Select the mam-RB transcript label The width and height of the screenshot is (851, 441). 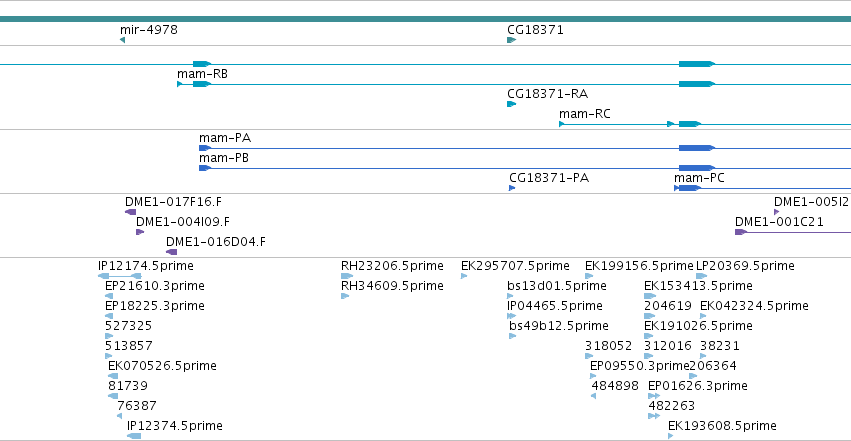[x=202, y=74]
